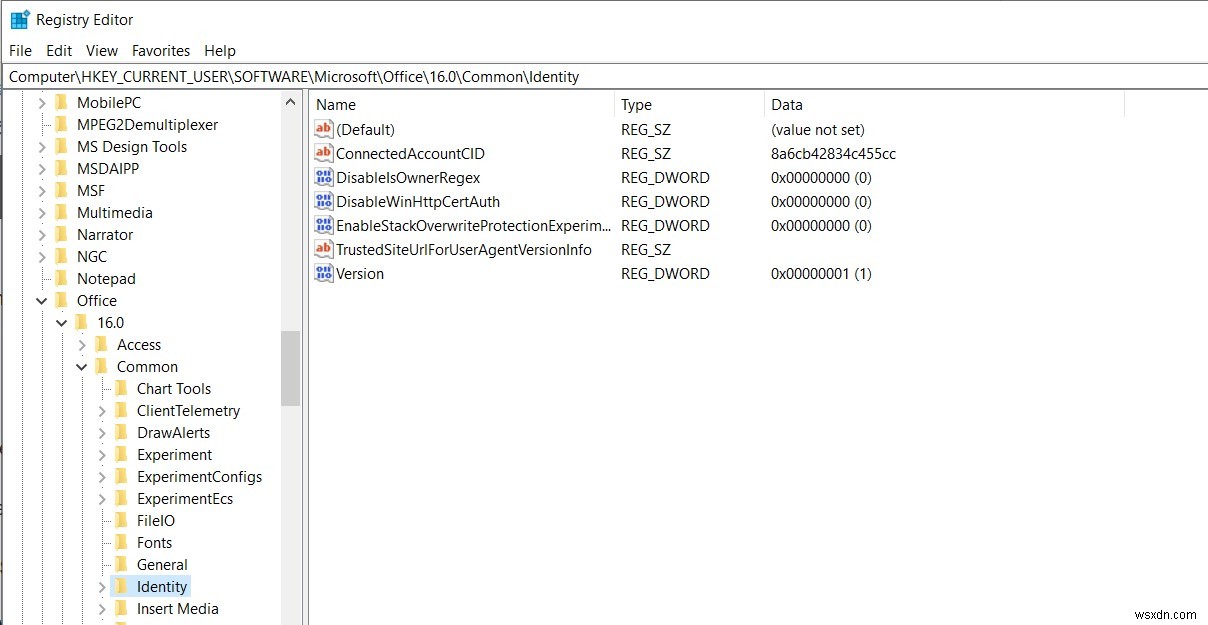Click REG_SZ type of ConnectedAccountCID
Screen dimensions: 1208x625
pyautogui.click(x=646, y=153)
